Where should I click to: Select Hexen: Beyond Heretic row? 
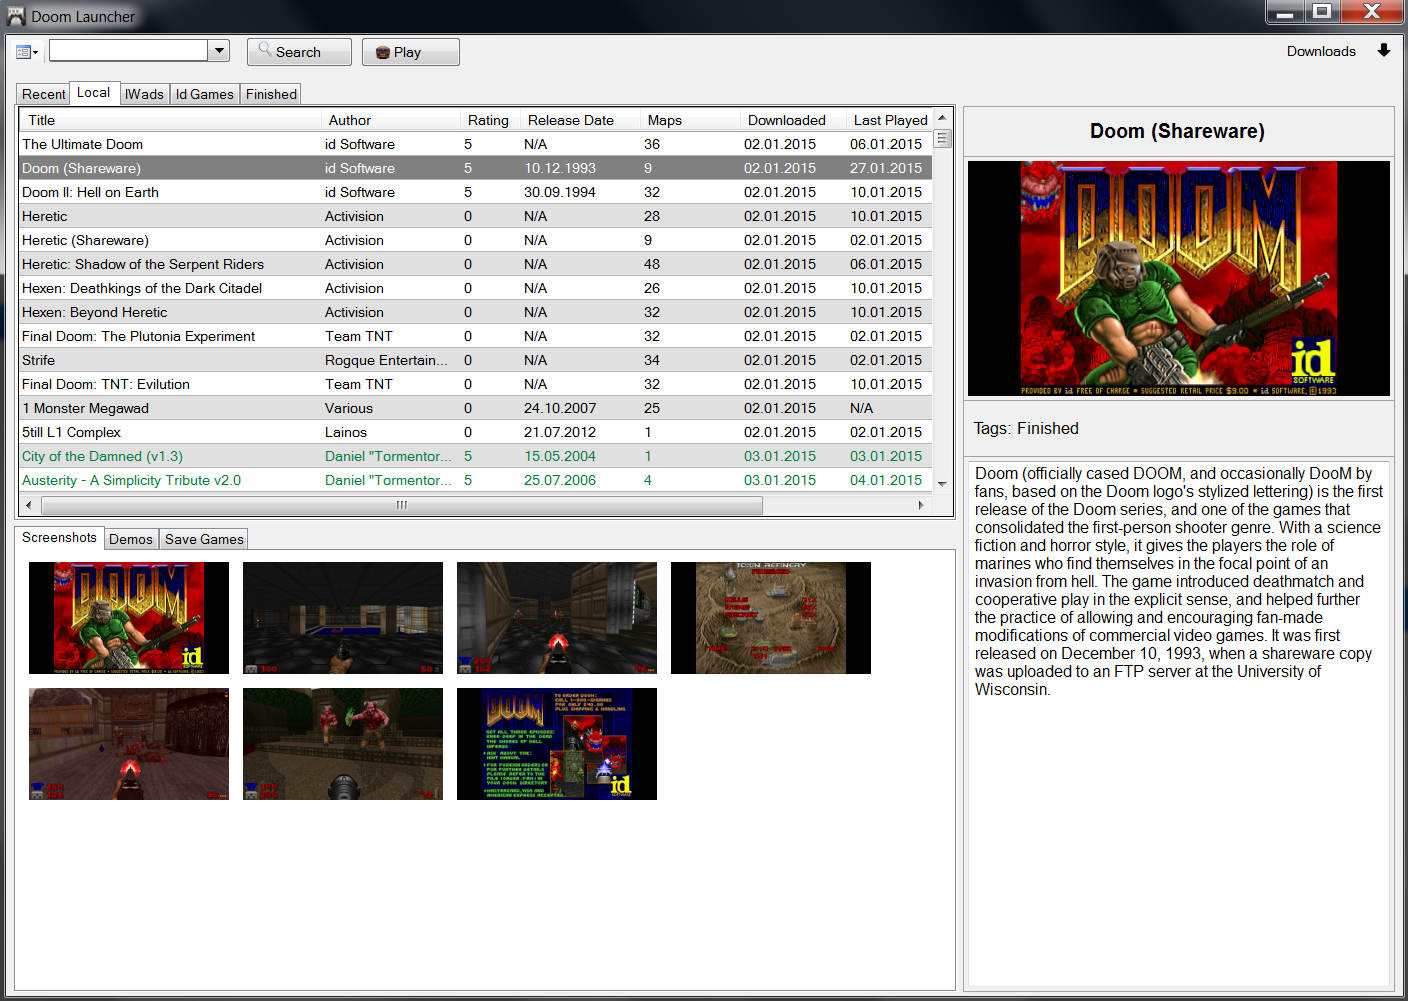pos(476,312)
